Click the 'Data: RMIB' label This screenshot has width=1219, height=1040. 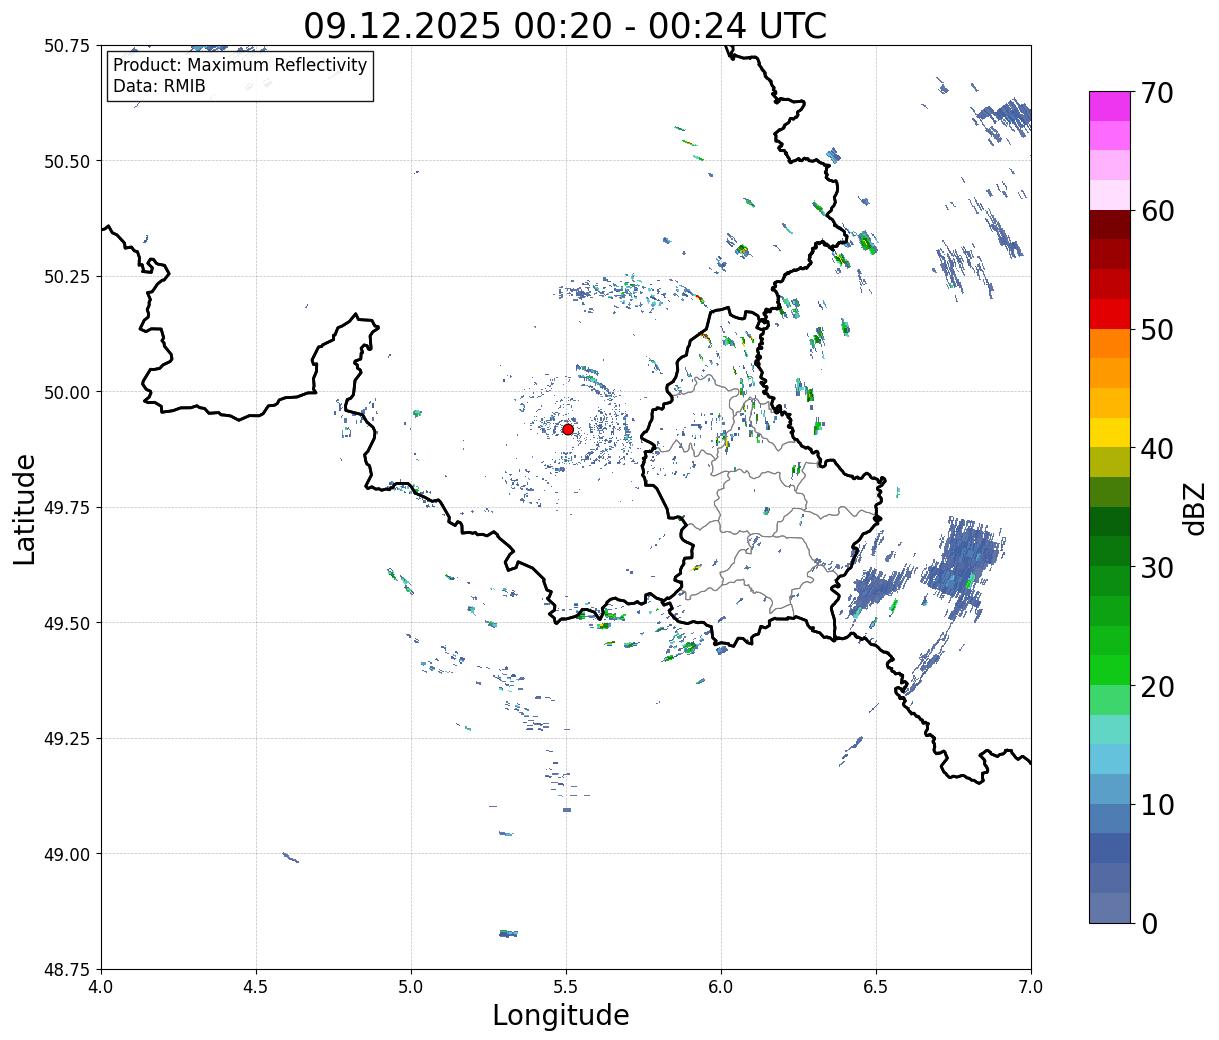(x=159, y=86)
